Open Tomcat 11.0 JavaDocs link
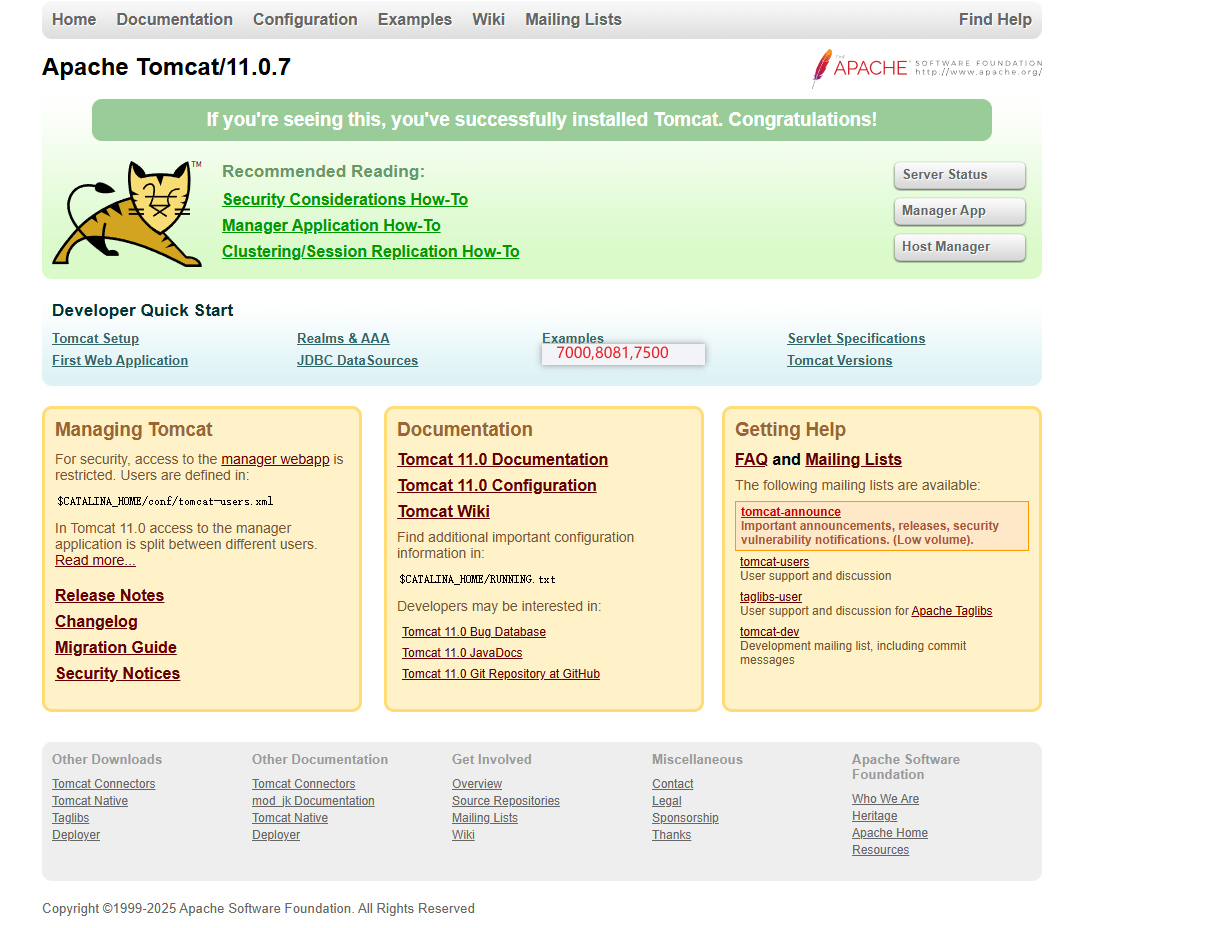The image size is (1206, 928). 462,653
